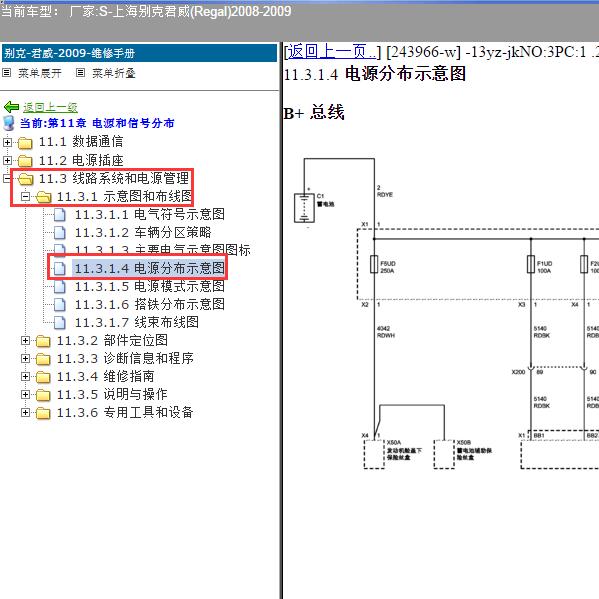Click folder icon of 11.3.5 说明与操作
The width and height of the screenshot is (599, 599).
click(43, 395)
